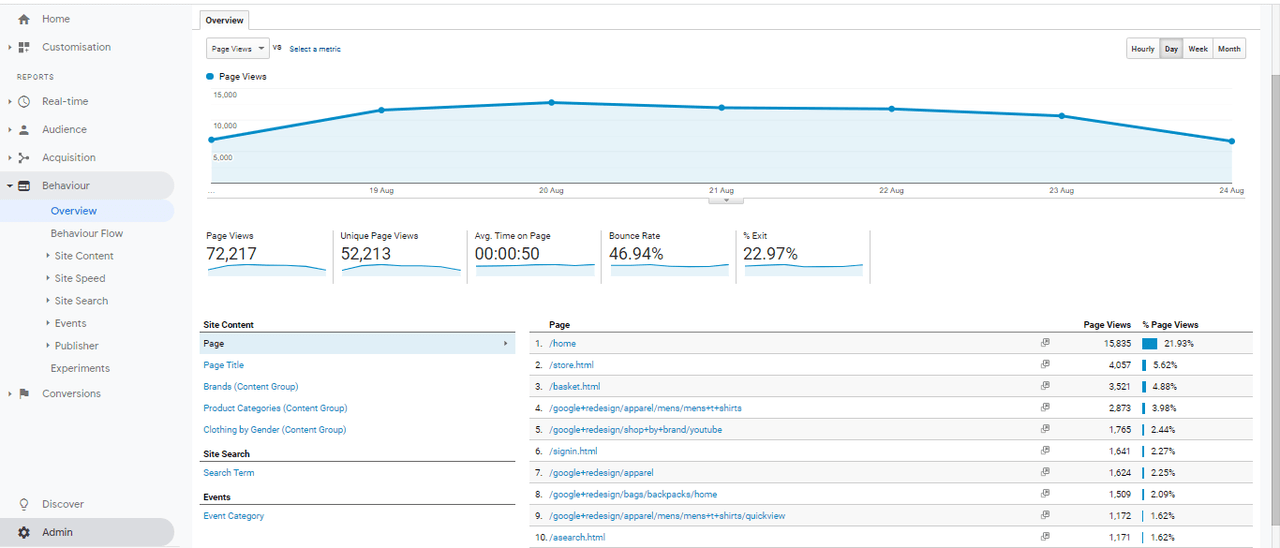Open the /store.html page link
The image size is (1280, 548).
[572, 365]
